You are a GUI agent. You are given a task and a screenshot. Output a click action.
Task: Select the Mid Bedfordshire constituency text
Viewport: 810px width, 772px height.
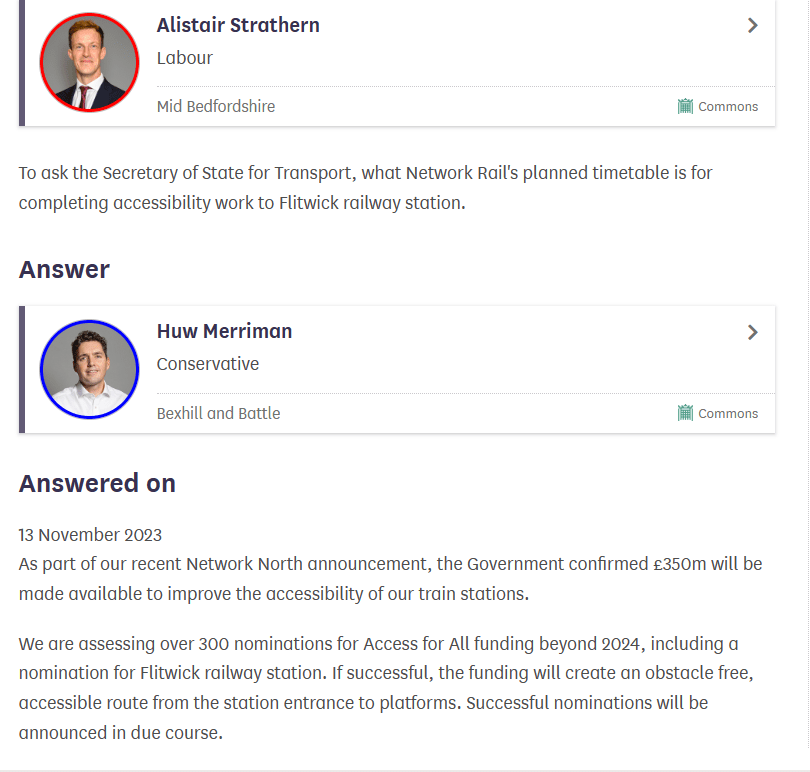click(x=216, y=106)
